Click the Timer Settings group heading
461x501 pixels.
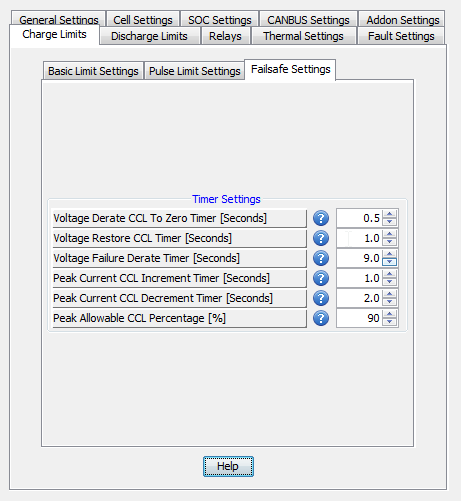(x=226, y=199)
